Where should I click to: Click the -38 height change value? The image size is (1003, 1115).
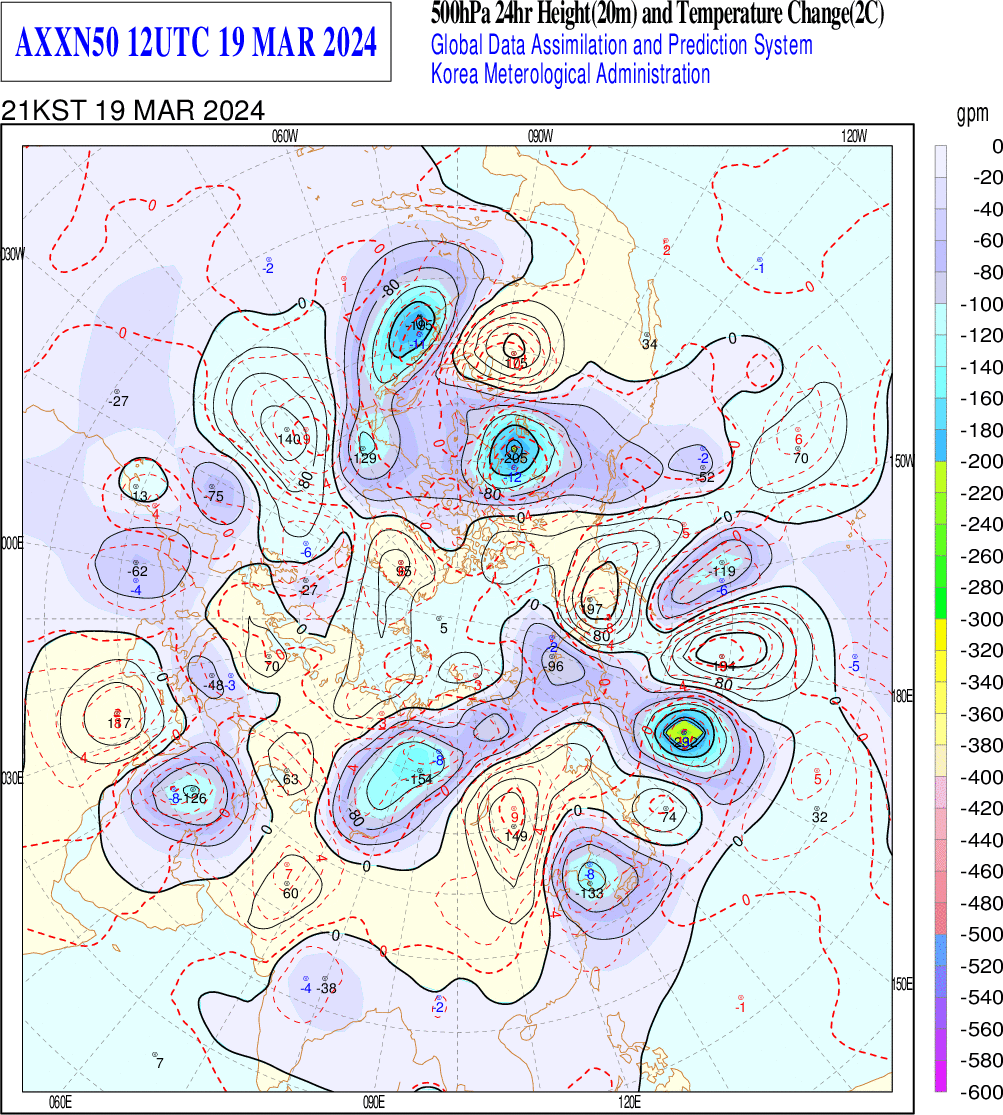(327, 988)
